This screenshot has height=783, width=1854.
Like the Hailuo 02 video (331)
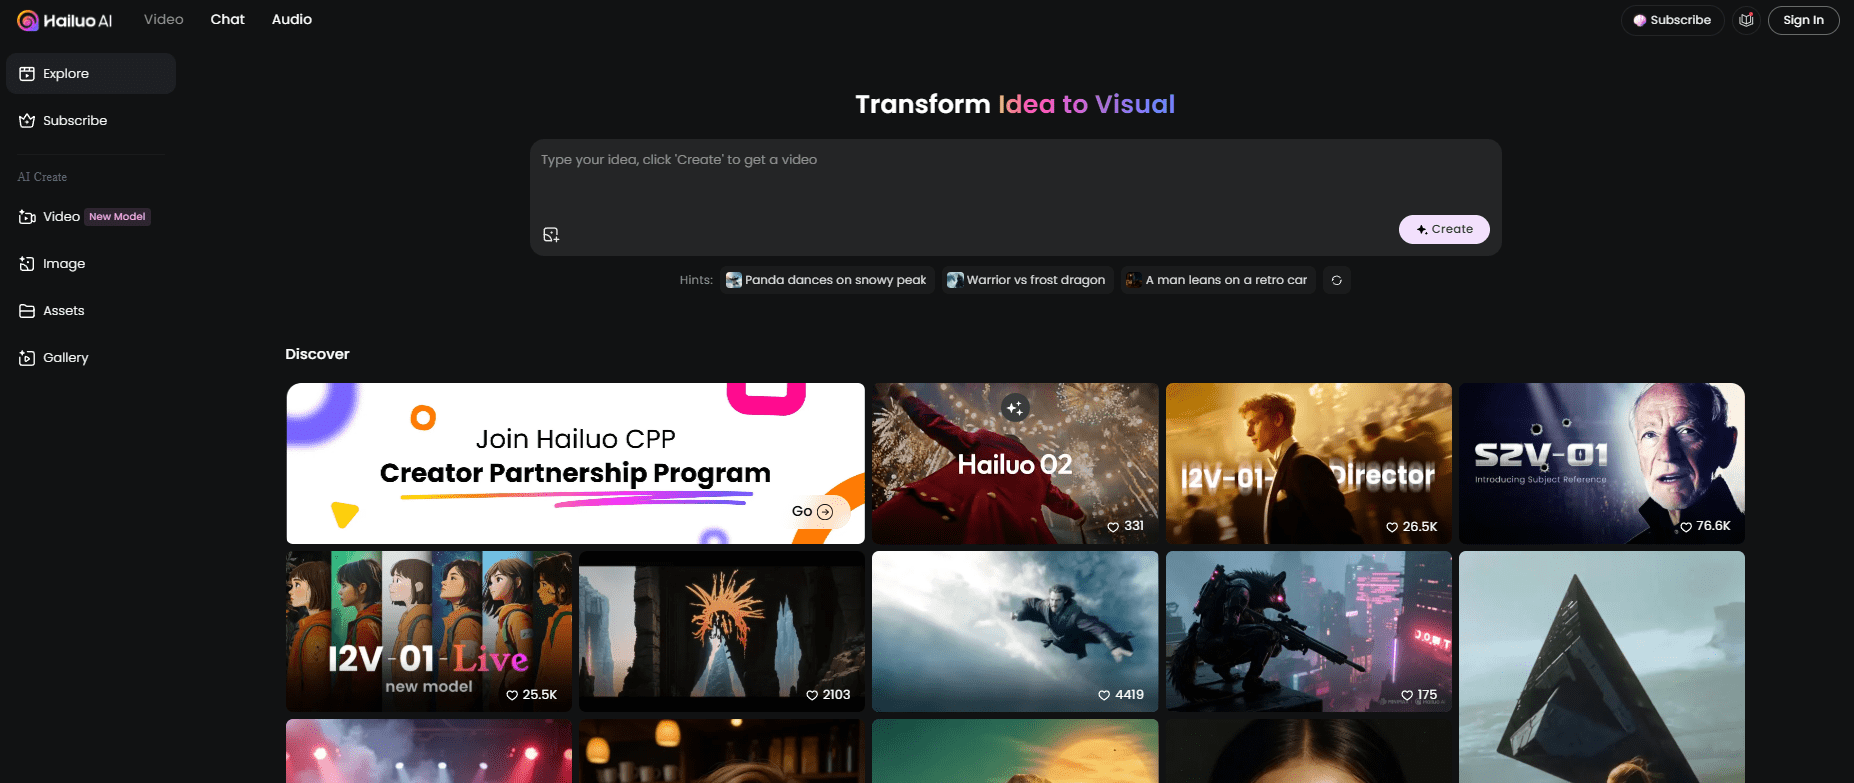[1113, 527]
